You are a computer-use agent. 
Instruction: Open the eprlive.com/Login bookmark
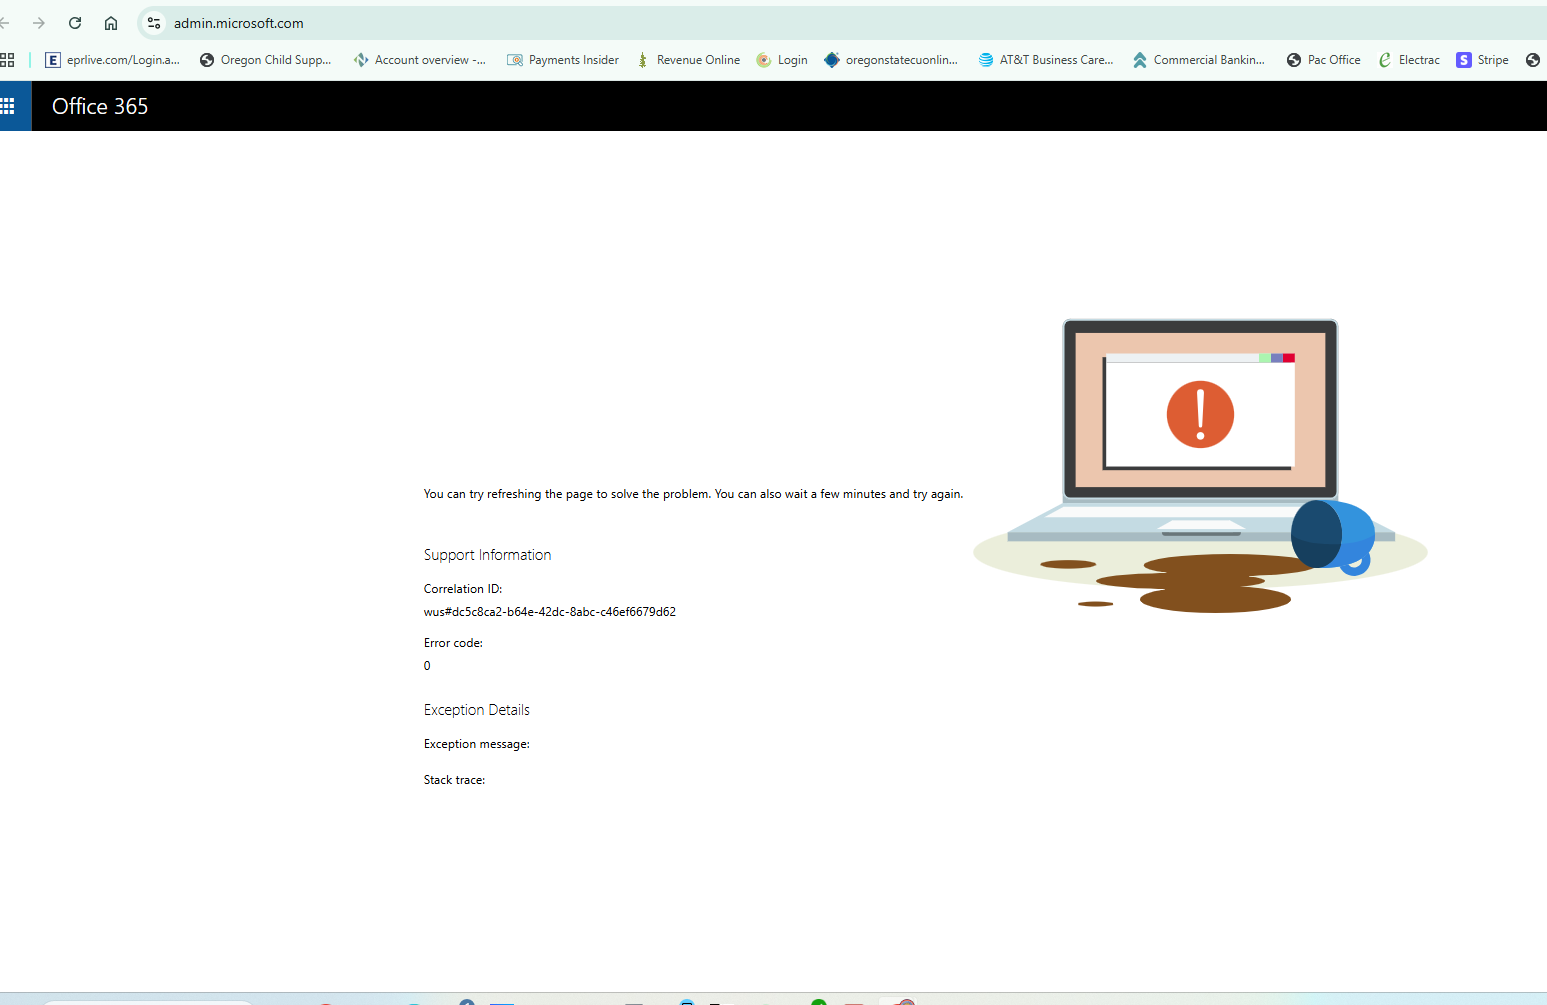(x=113, y=60)
